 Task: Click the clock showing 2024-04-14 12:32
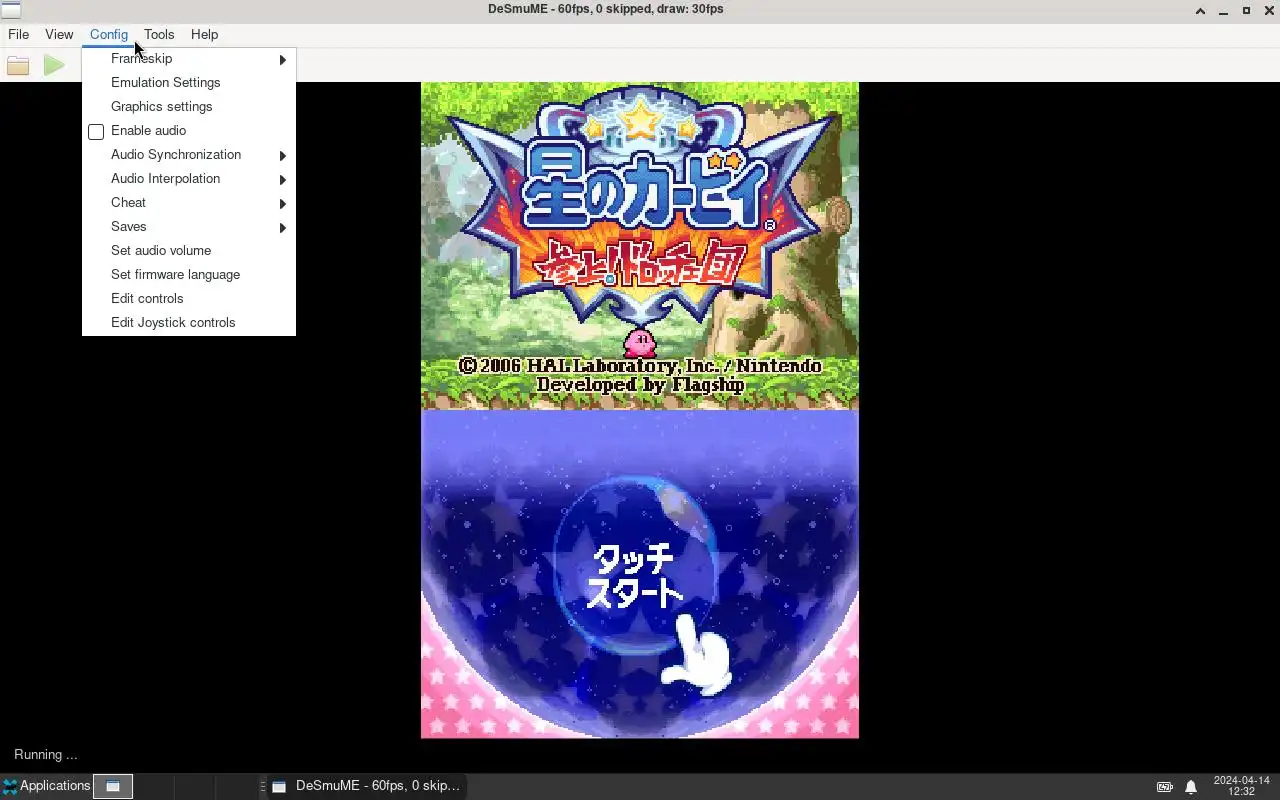1241,786
